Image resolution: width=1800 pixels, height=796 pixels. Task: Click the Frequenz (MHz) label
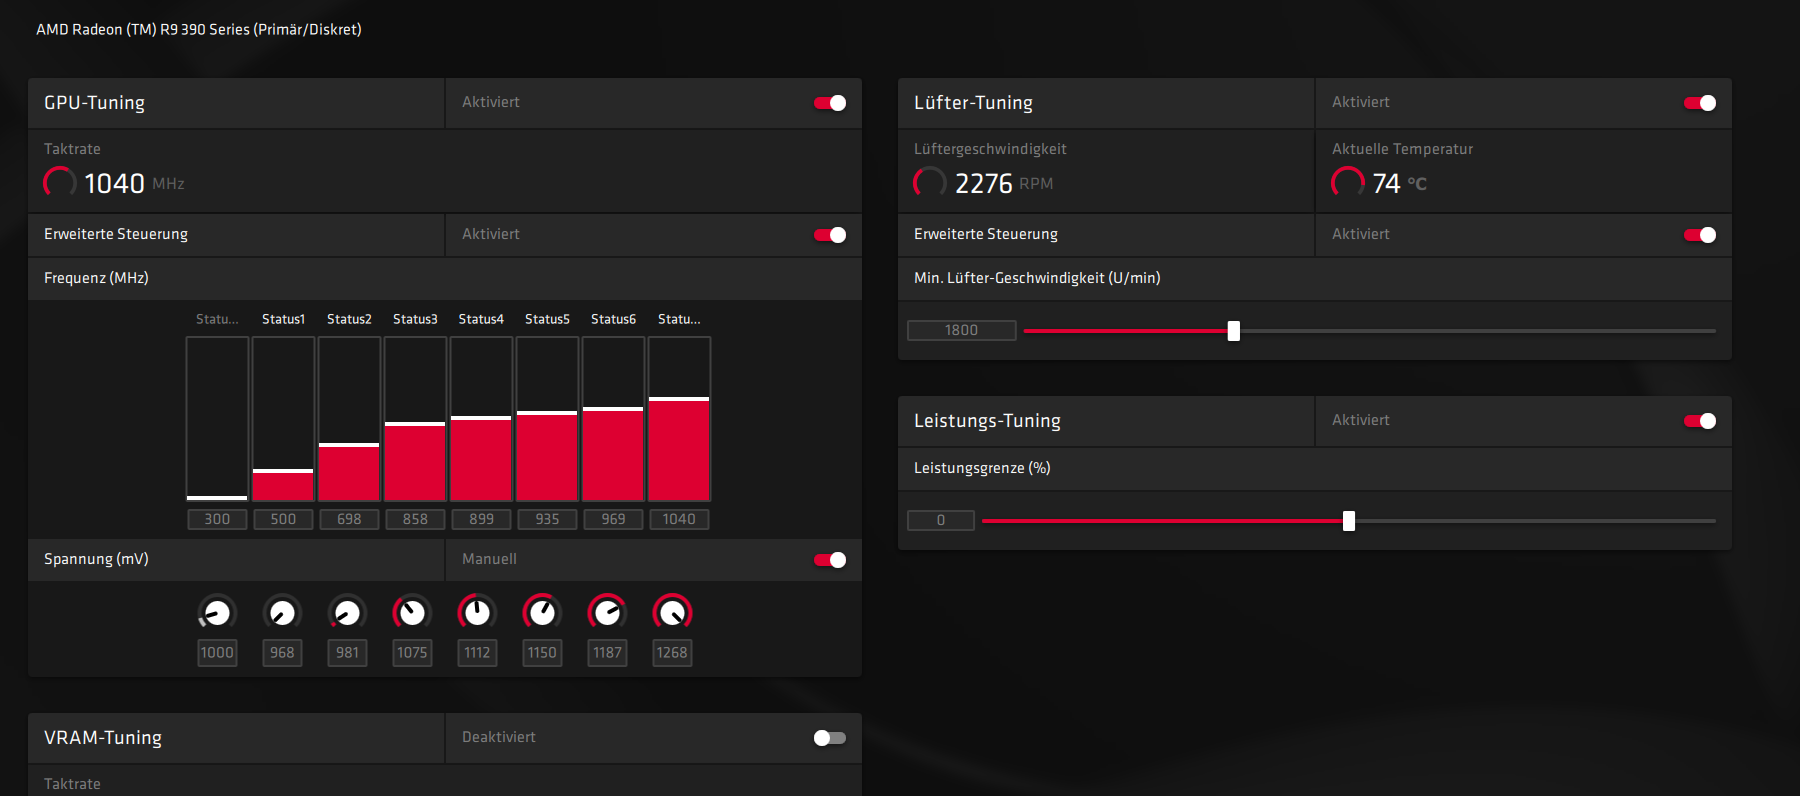click(x=96, y=278)
